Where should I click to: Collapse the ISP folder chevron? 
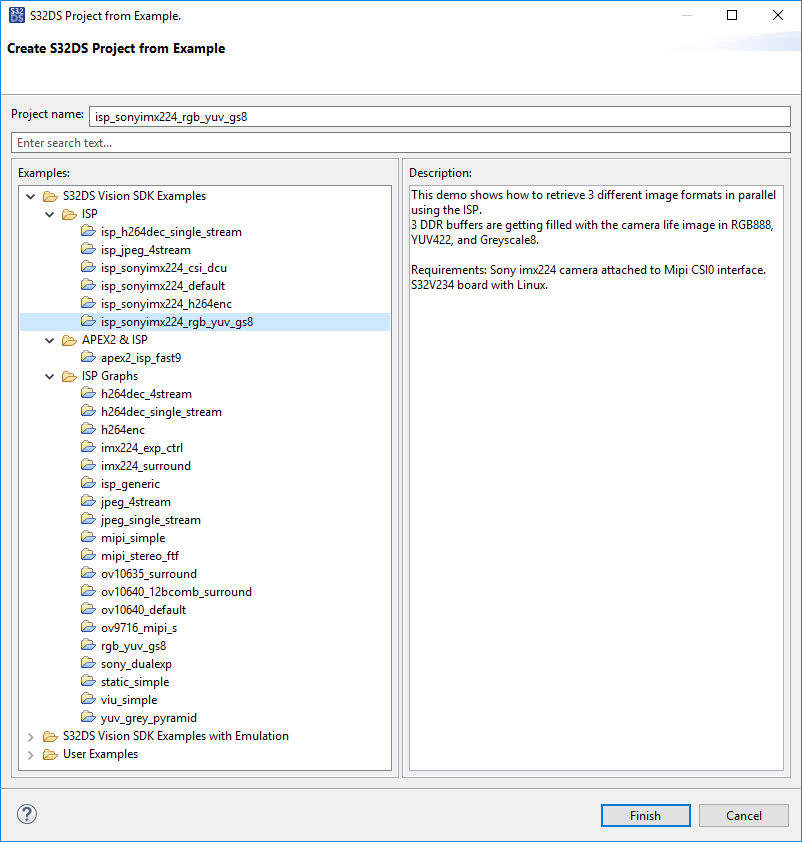coord(49,214)
